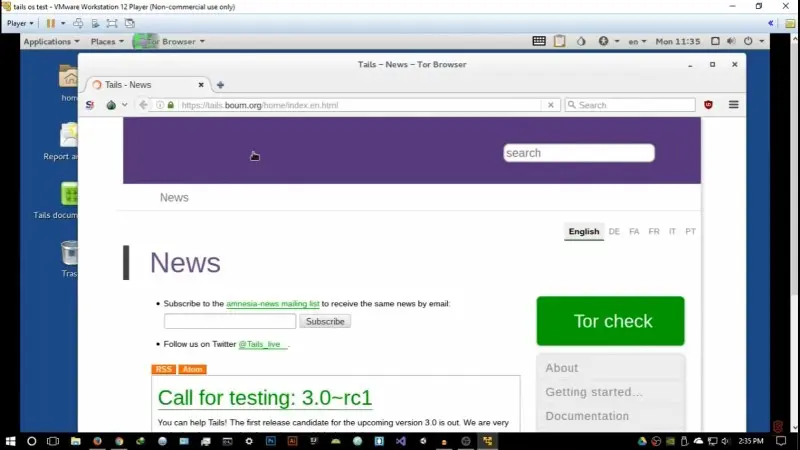Open Windows Task View icon on taskbar

pyautogui.click(x=53, y=441)
